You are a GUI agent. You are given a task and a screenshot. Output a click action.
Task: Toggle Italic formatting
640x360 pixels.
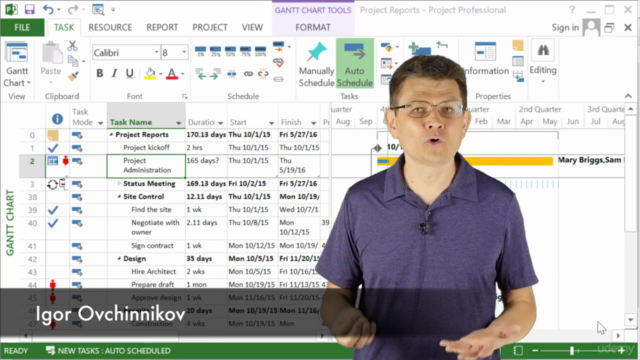[x=115, y=73]
